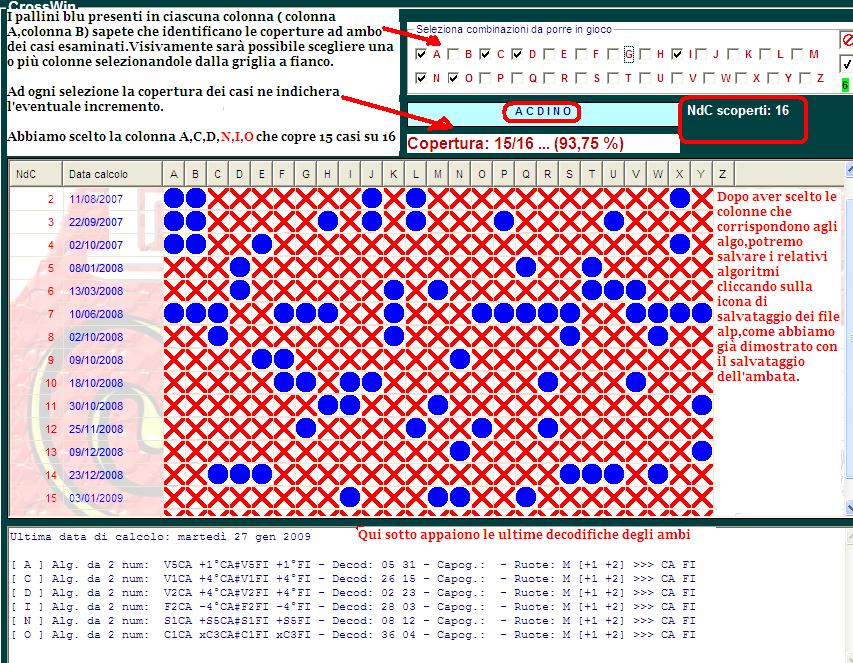Check the W combination box
853x663 pixels.
pyautogui.click(x=709, y=78)
